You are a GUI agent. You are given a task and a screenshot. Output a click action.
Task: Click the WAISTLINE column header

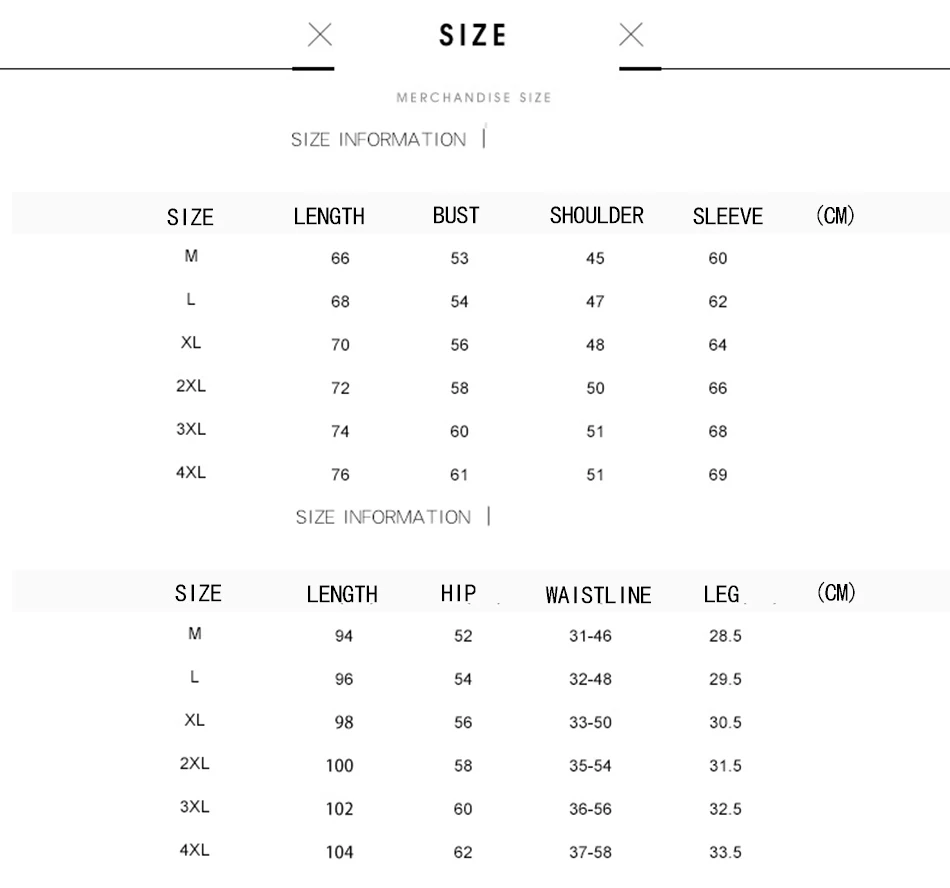[598, 595]
